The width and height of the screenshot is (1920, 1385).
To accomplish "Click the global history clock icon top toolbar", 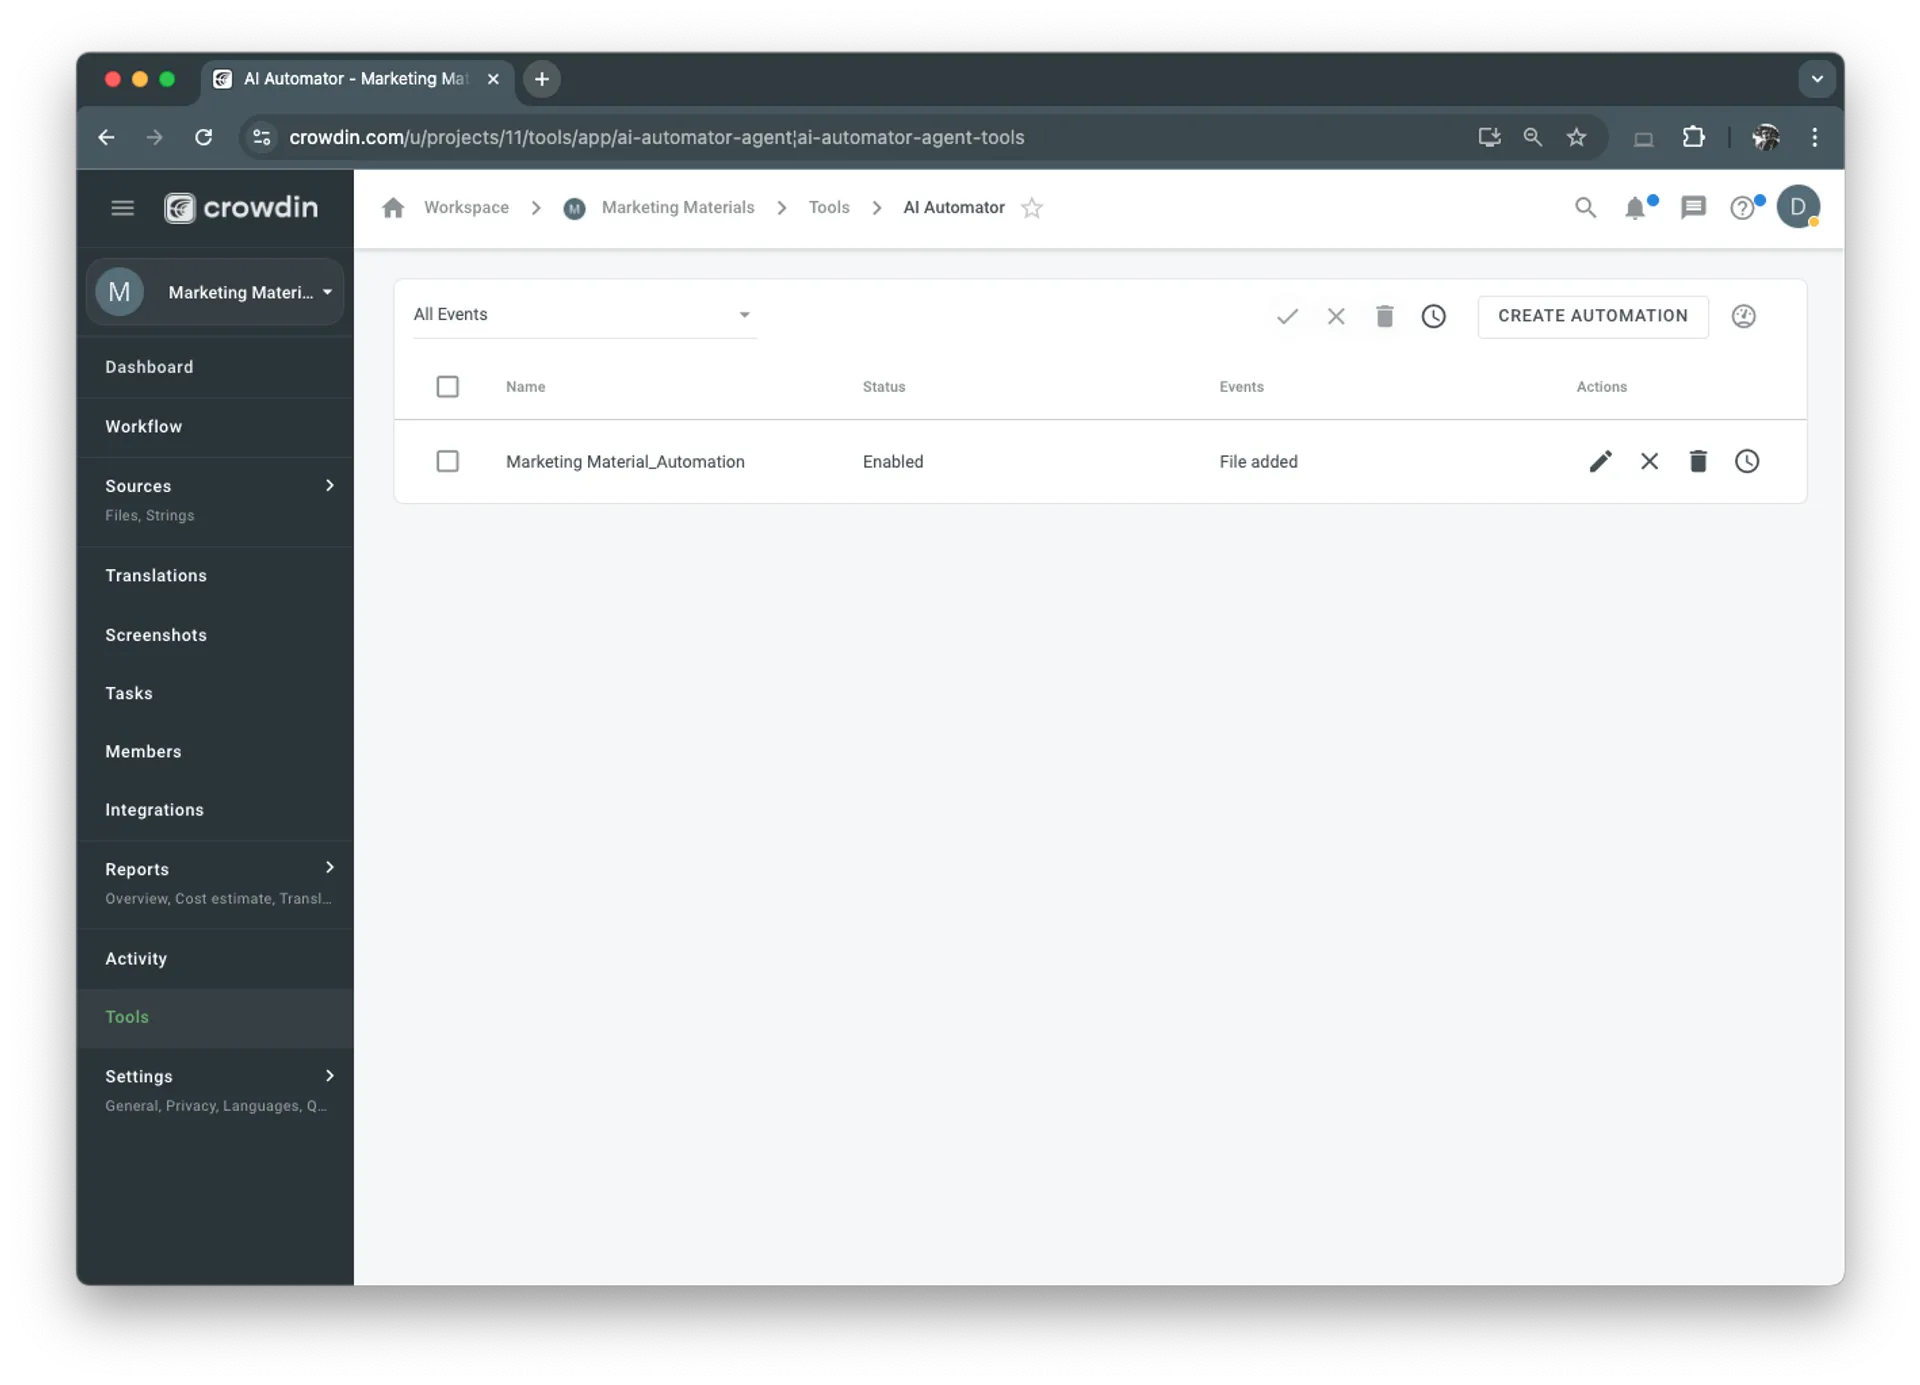I will [x=1433, y=315].
